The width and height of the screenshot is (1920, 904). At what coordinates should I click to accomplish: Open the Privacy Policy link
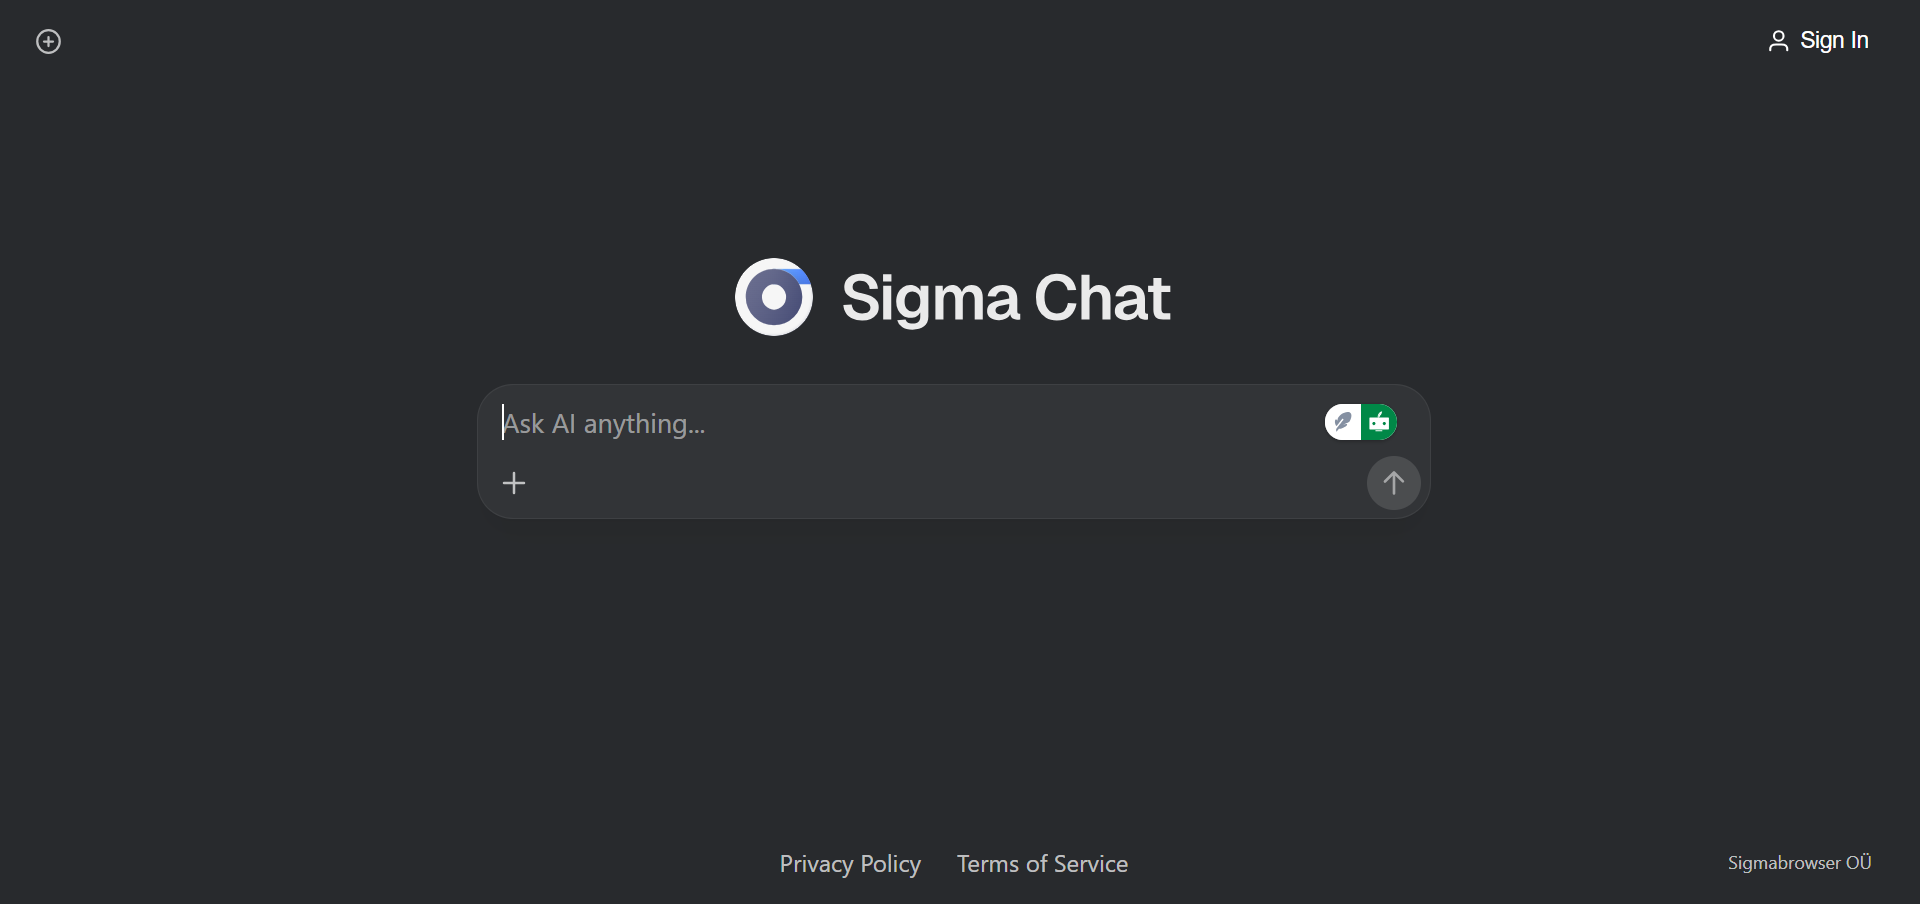[x=850, y=864]
